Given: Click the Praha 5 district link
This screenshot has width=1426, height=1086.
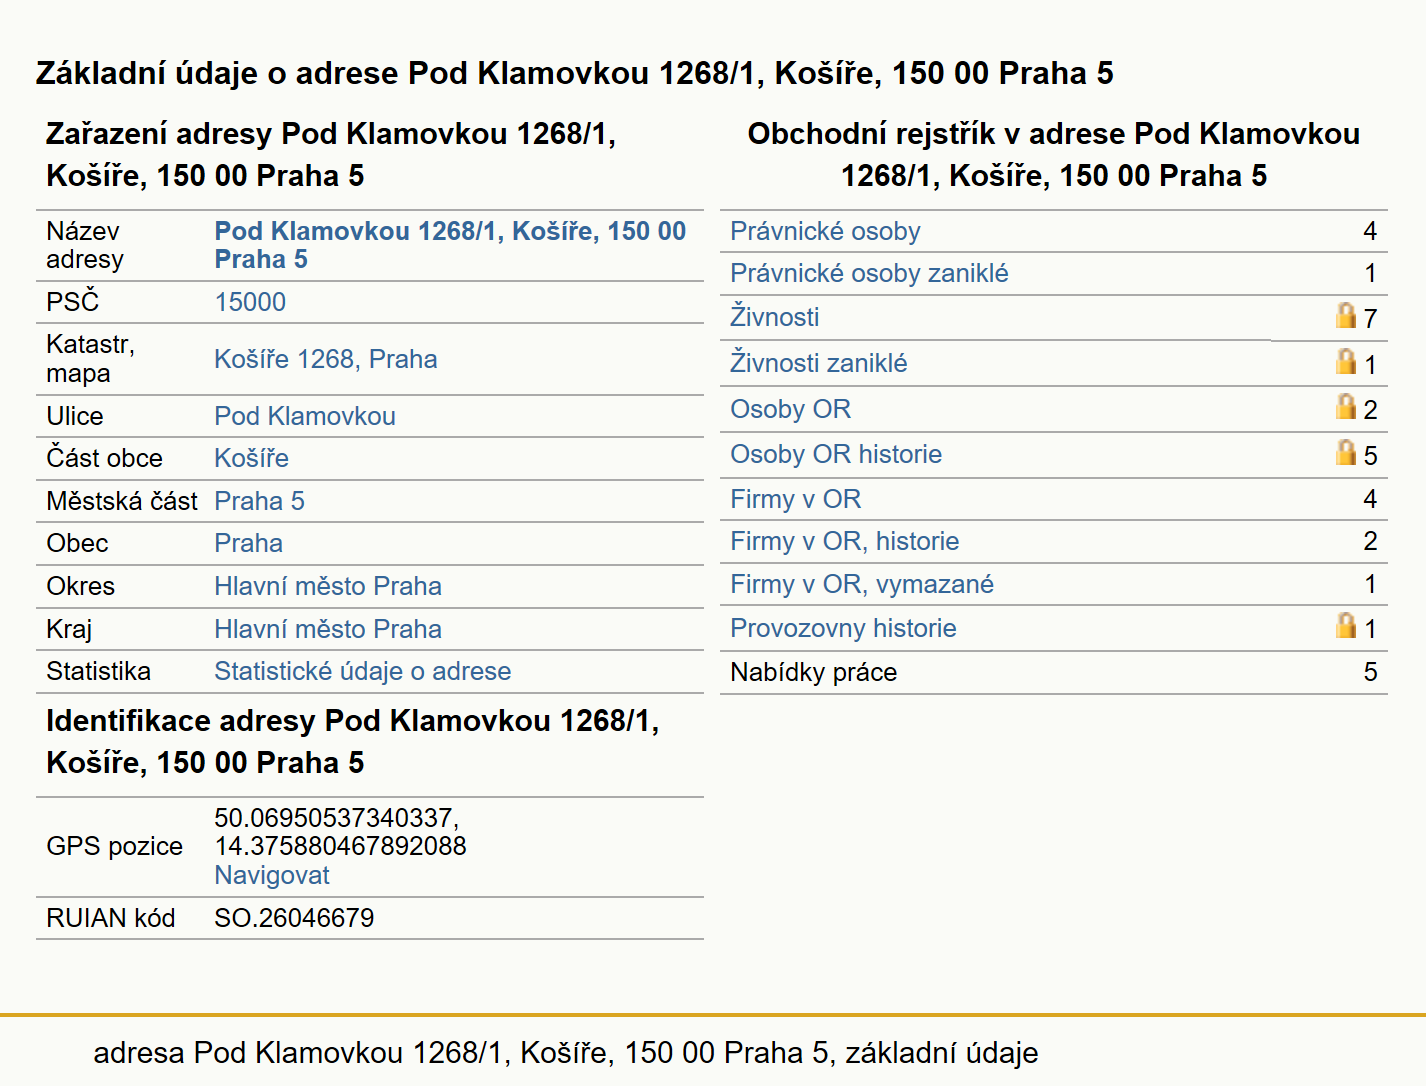Looking at the screenshot, I should (x=259, y=501).
